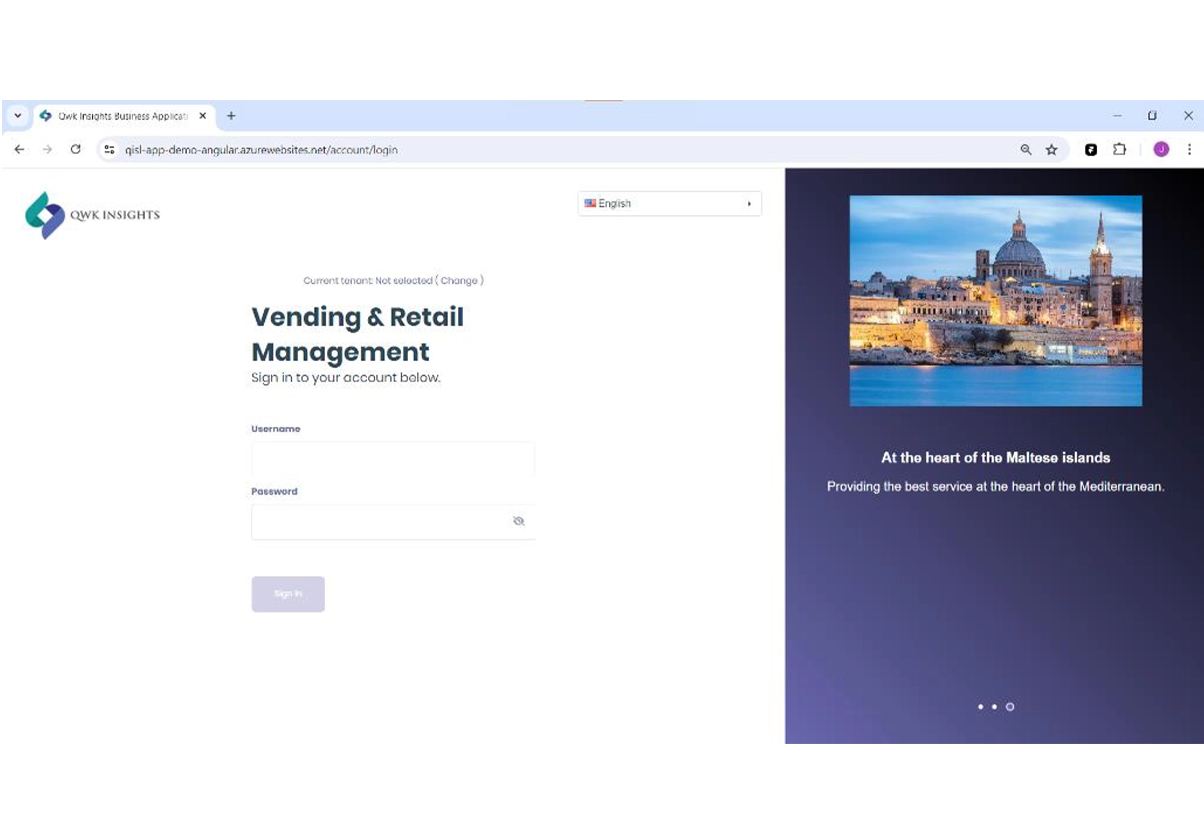Image resolution: width=1204 pixels, height=820 pixels.
Task: Select the third carousel indicator dot
Action: pos(1010,707)
